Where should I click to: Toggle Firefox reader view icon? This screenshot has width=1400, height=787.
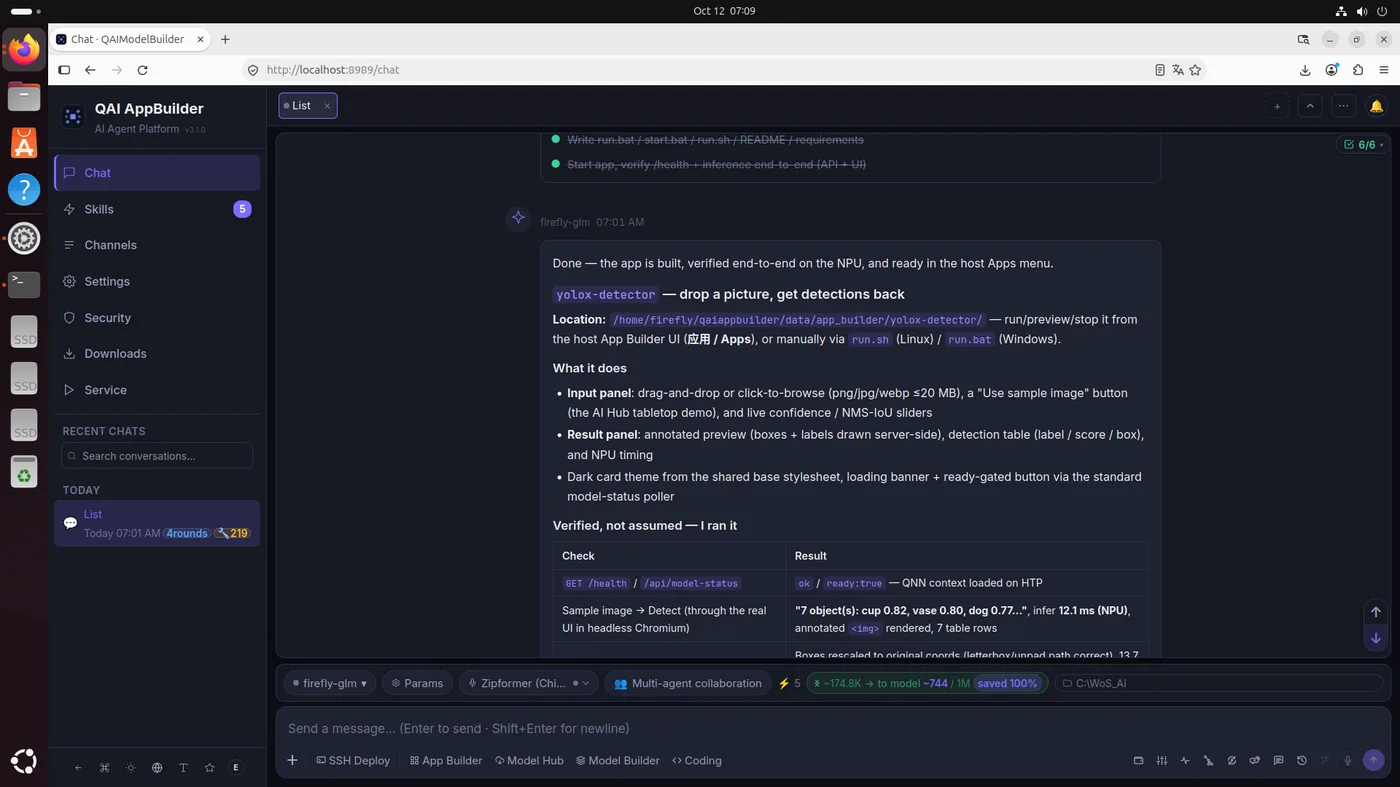(1159, 70)
